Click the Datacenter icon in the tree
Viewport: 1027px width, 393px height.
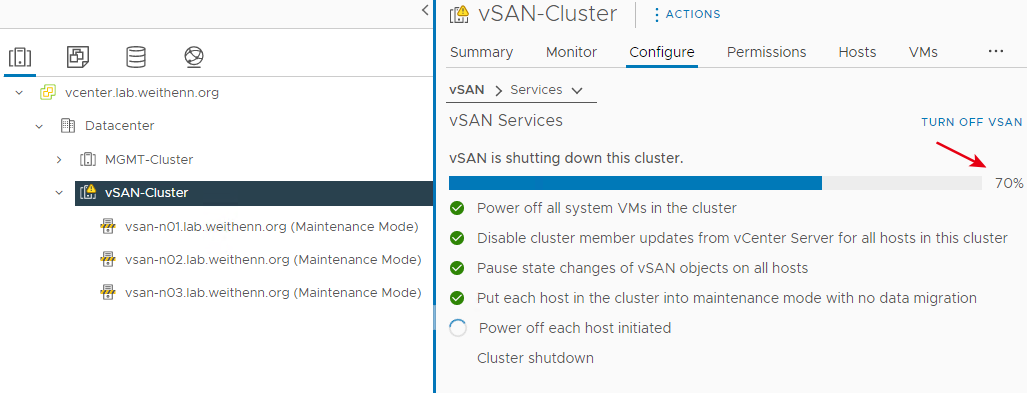pyautogui.click(x=67, y=126)
